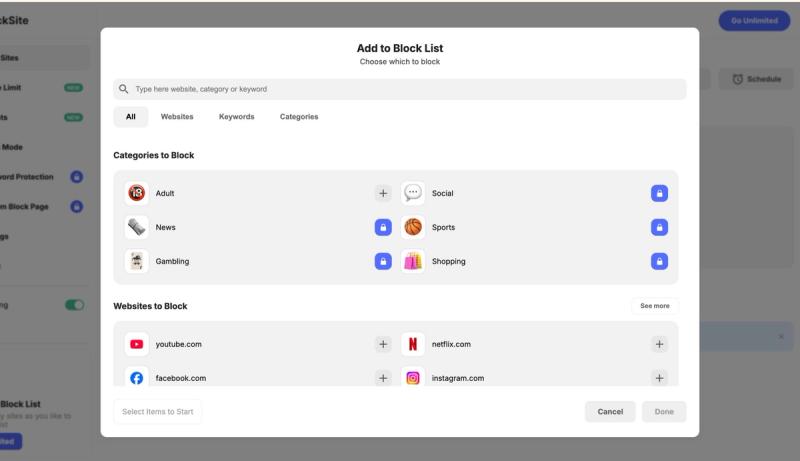
Task: Click the Facebook logo icon
Action: coord(136,377)
